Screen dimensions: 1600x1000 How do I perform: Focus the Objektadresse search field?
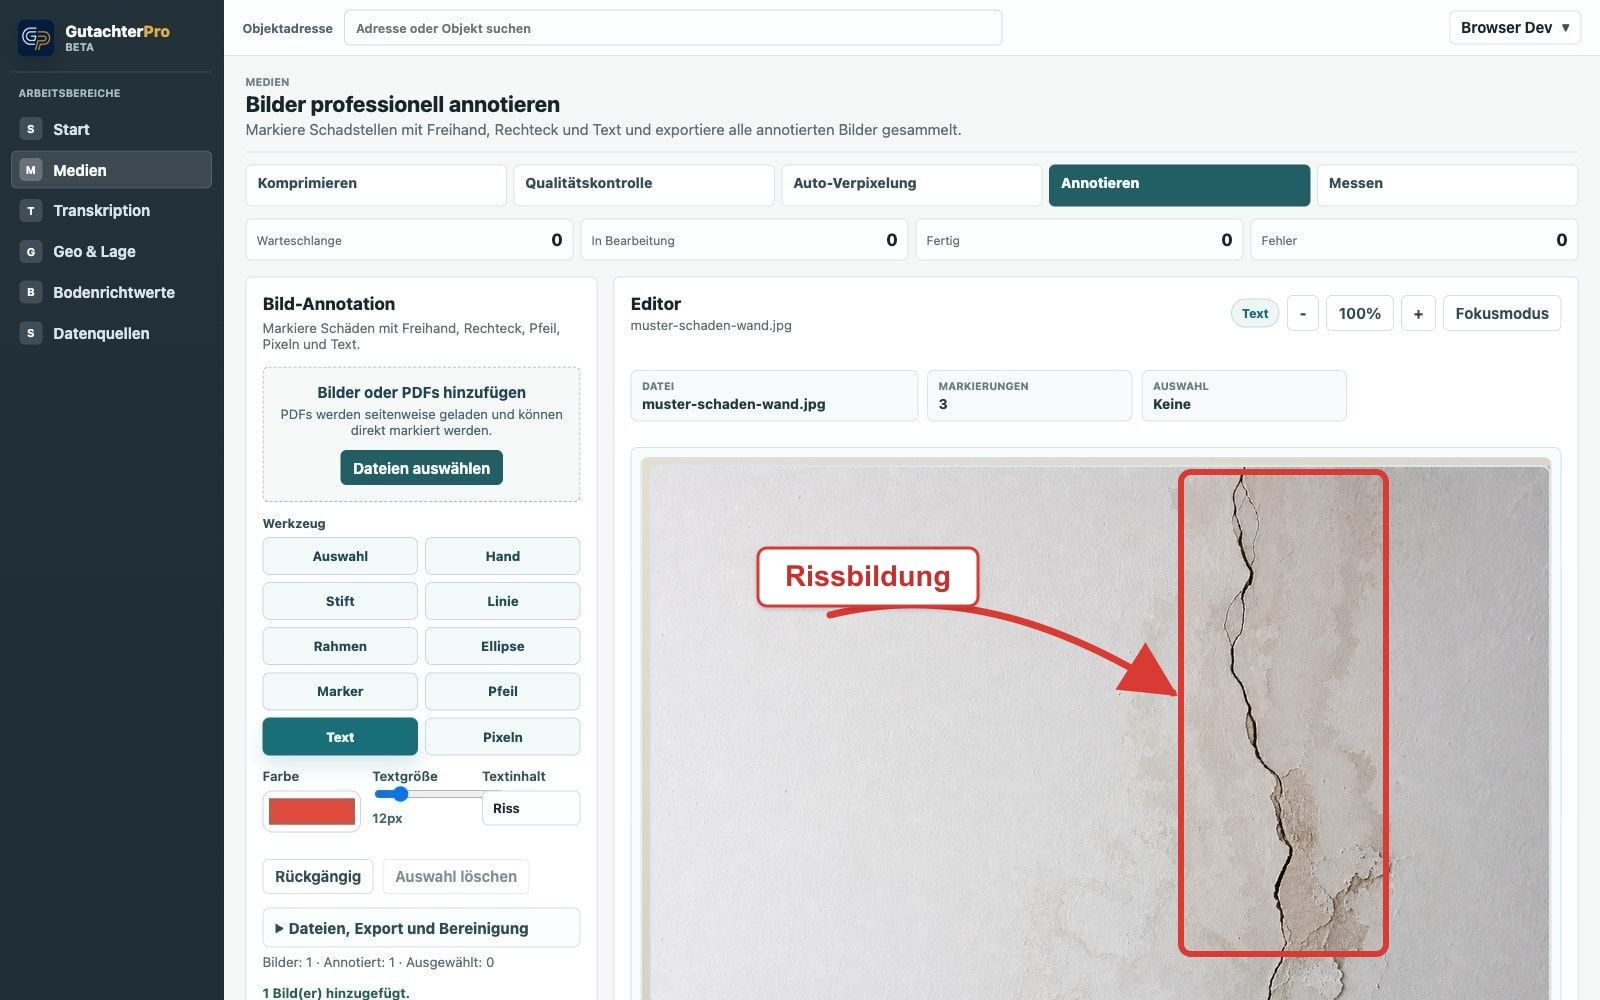pos(673,28)
